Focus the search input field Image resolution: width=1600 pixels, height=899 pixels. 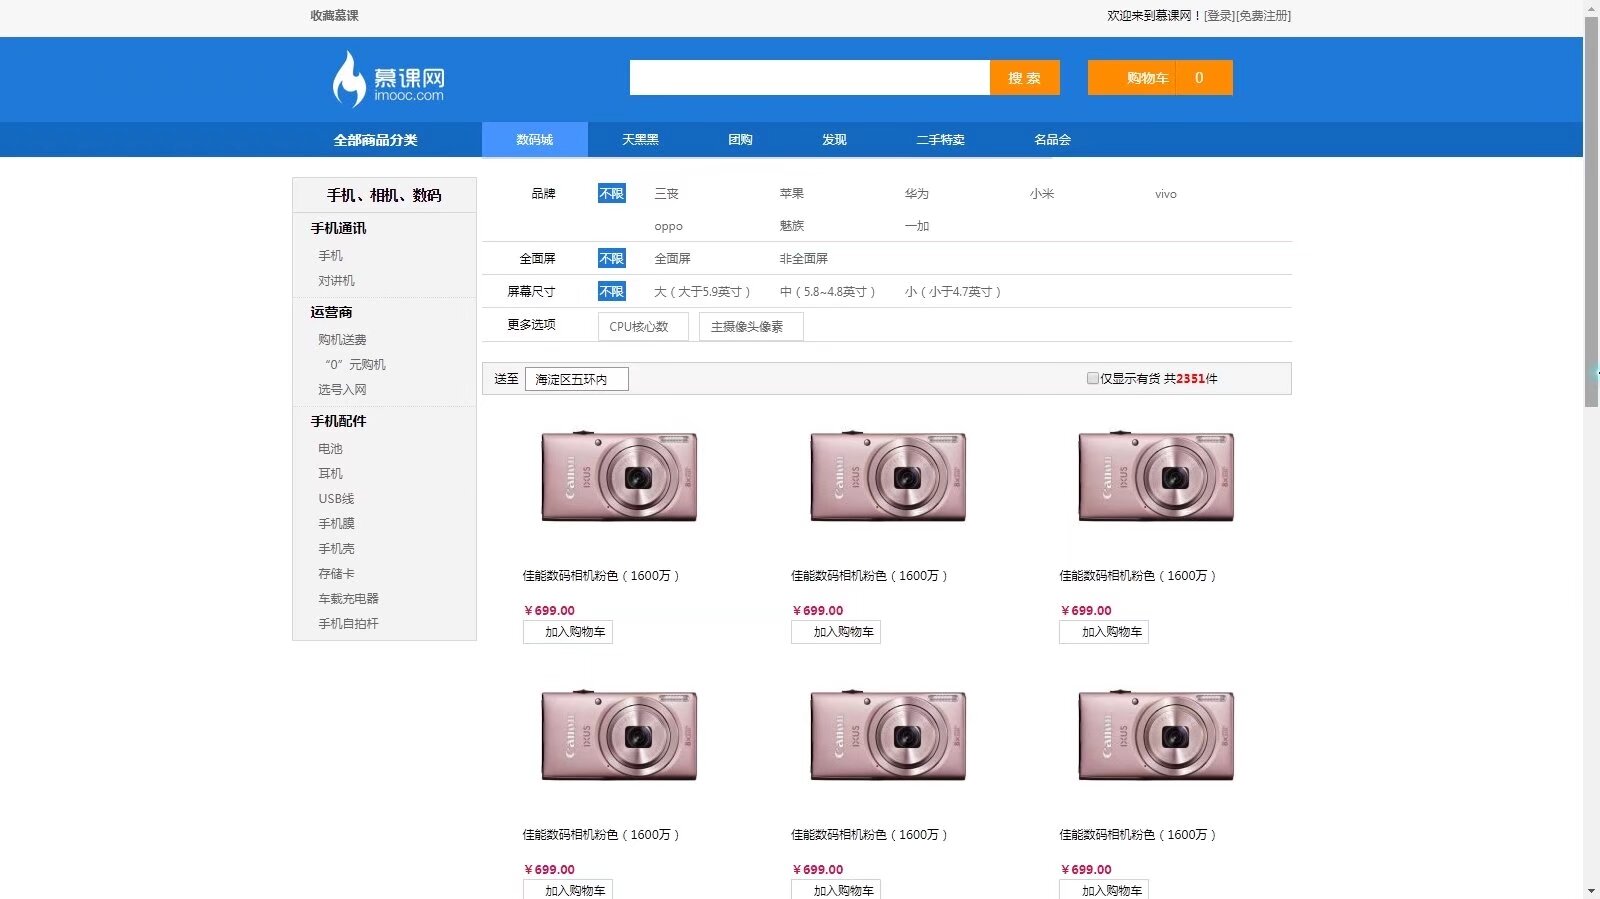[x=810, y=78]
